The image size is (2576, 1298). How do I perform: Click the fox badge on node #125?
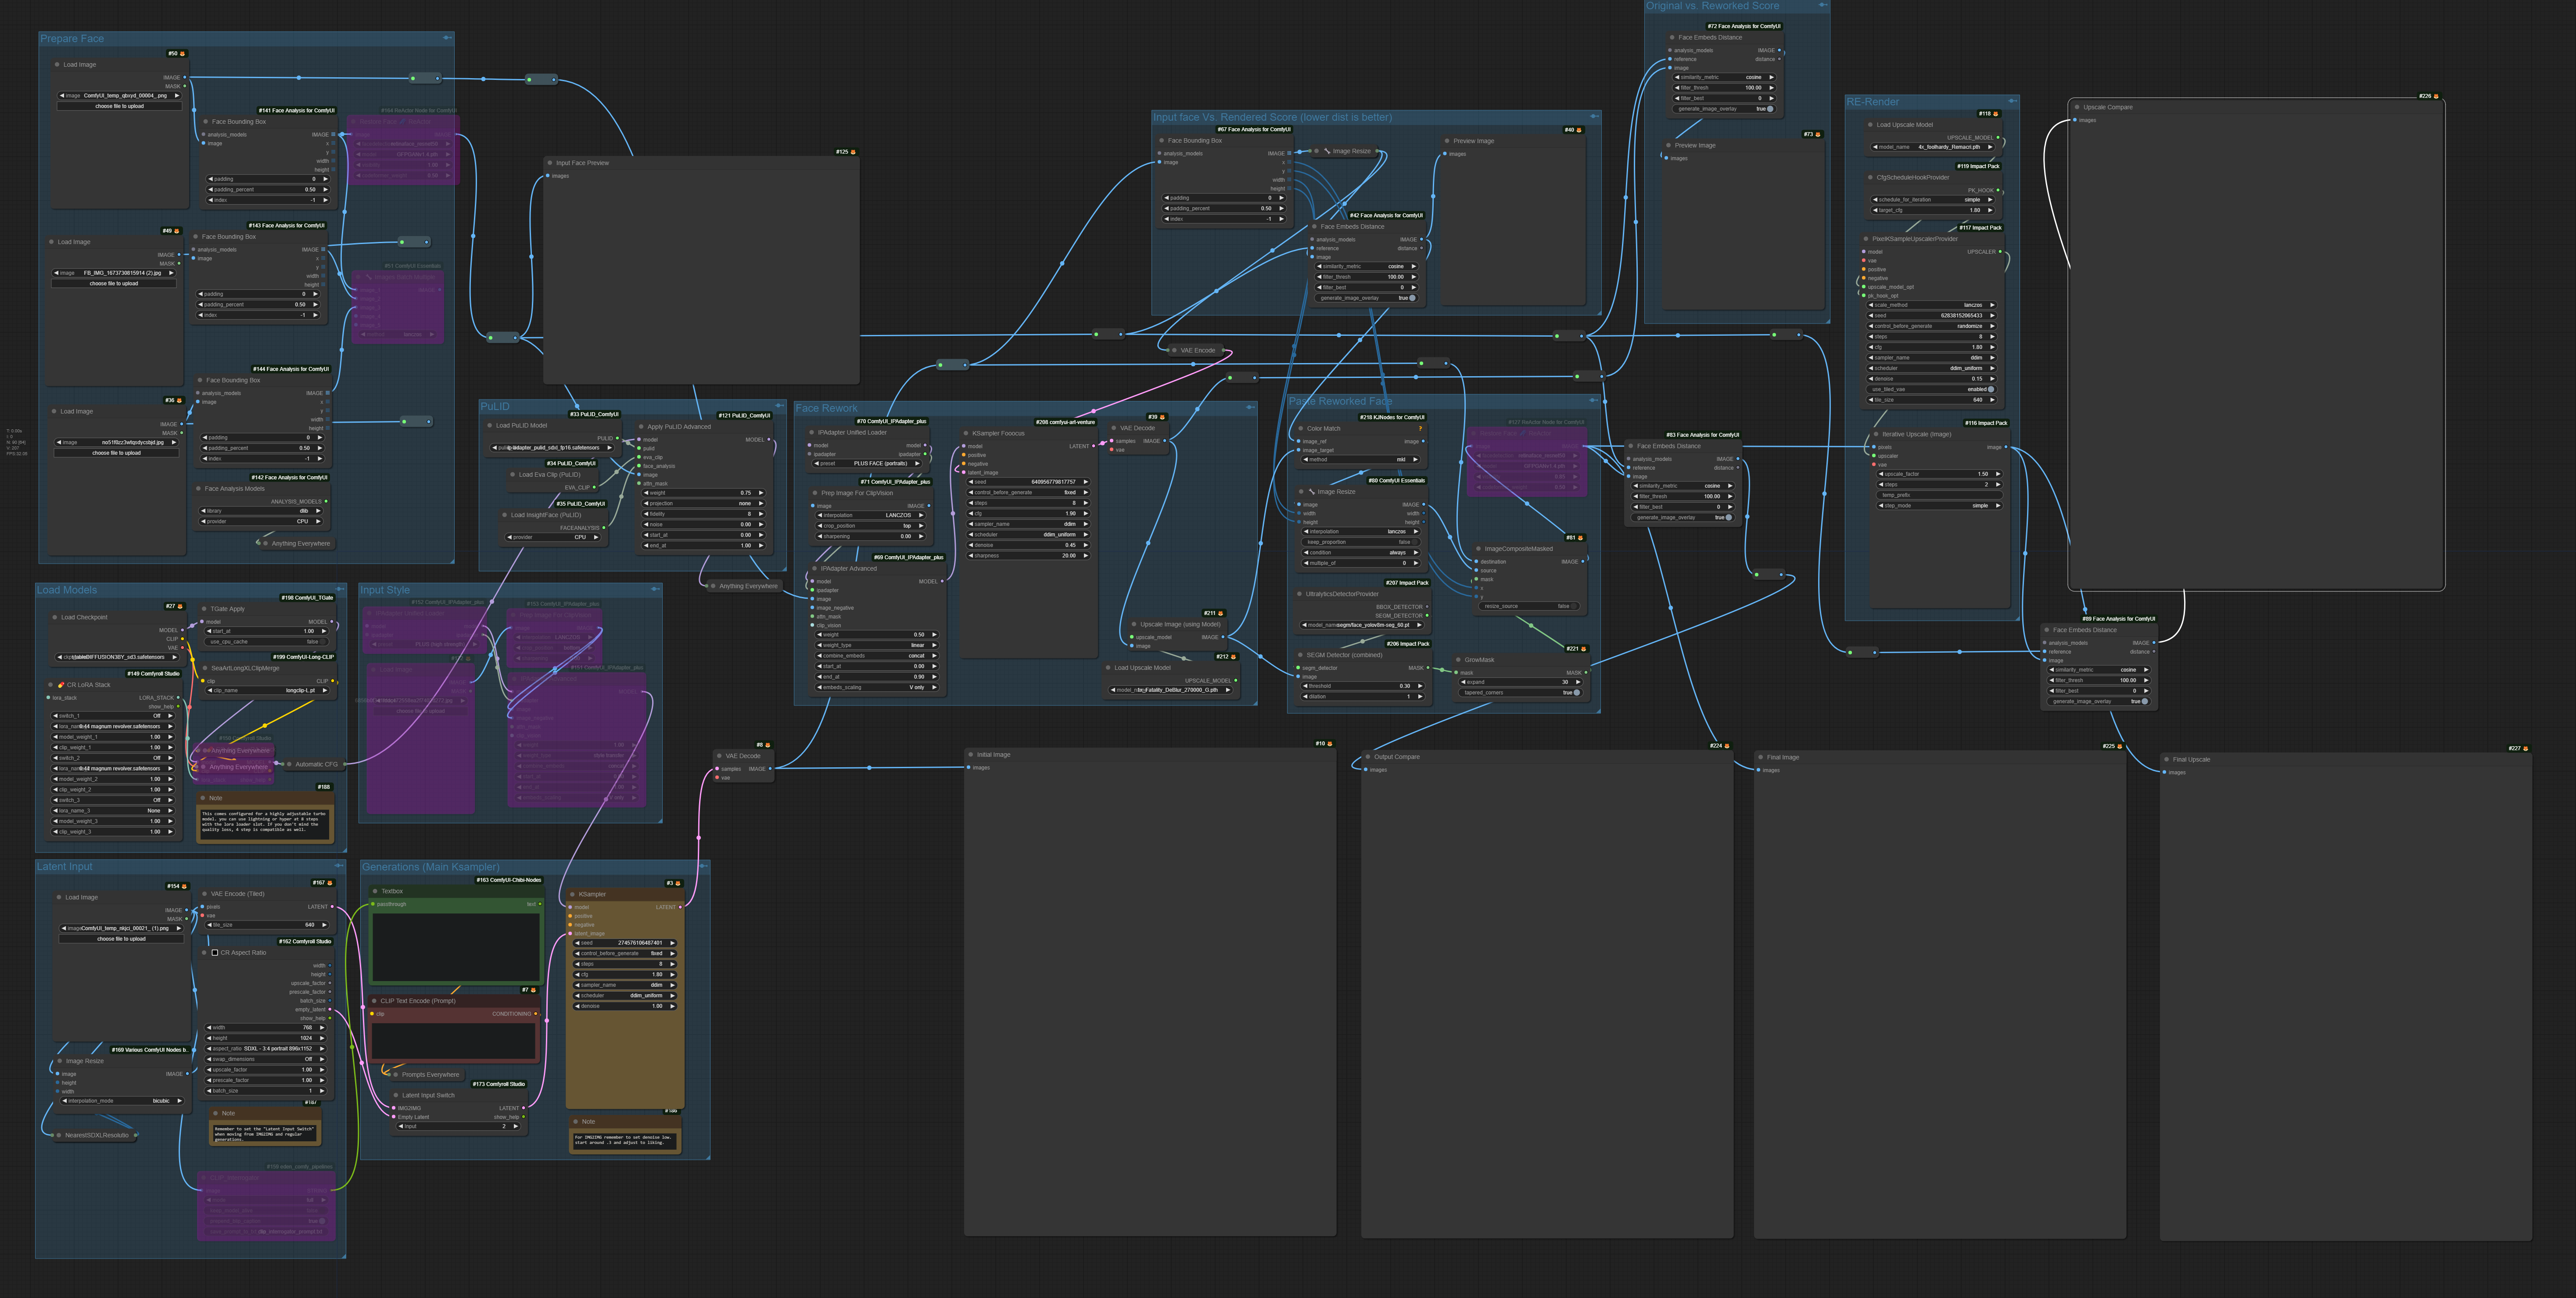pyautogui.click(x=853, y=152)
